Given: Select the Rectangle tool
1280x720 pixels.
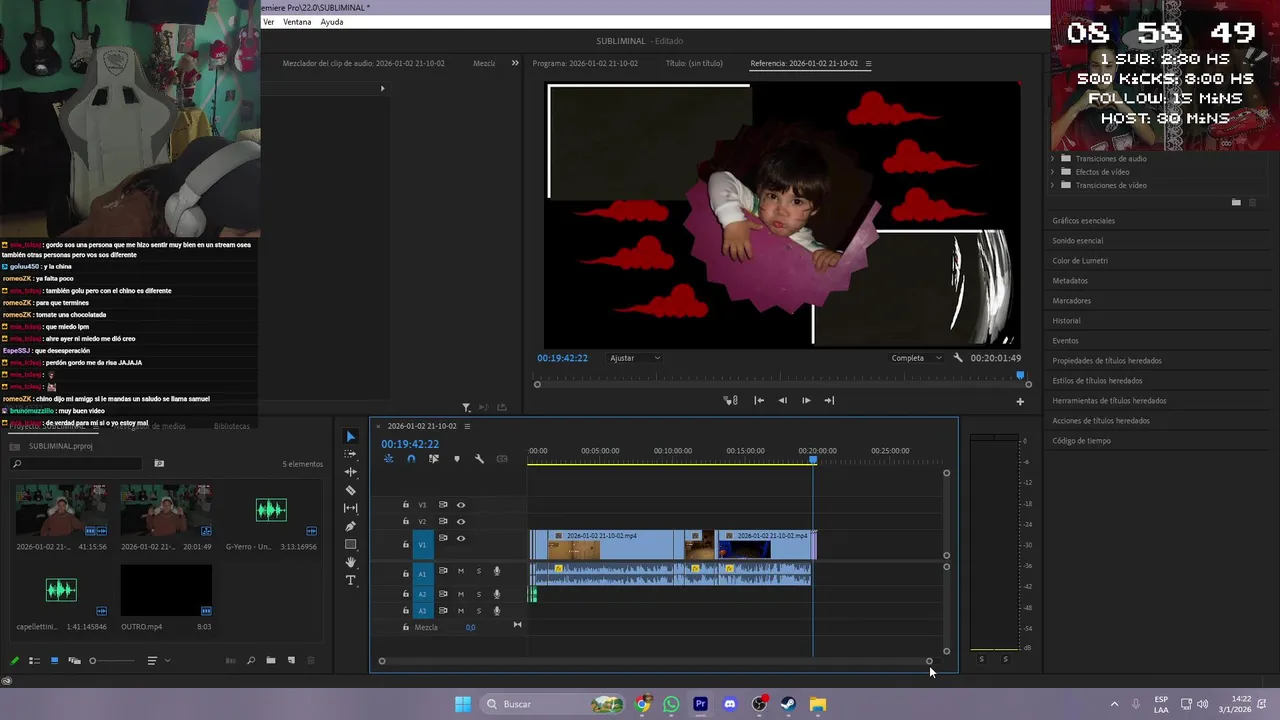Looking at the screenshot, I should pos(350,544).
